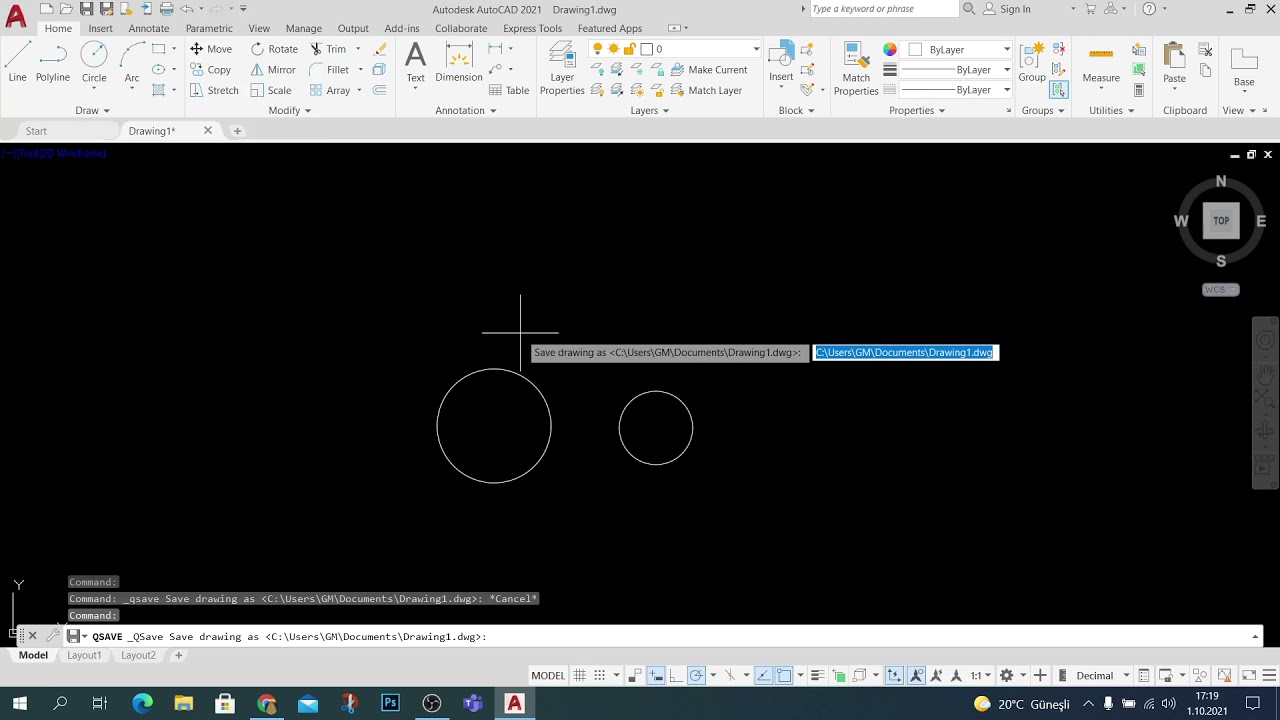Click Save icon in quick access toolbar
1280x720 pixels.
(87, 9)
